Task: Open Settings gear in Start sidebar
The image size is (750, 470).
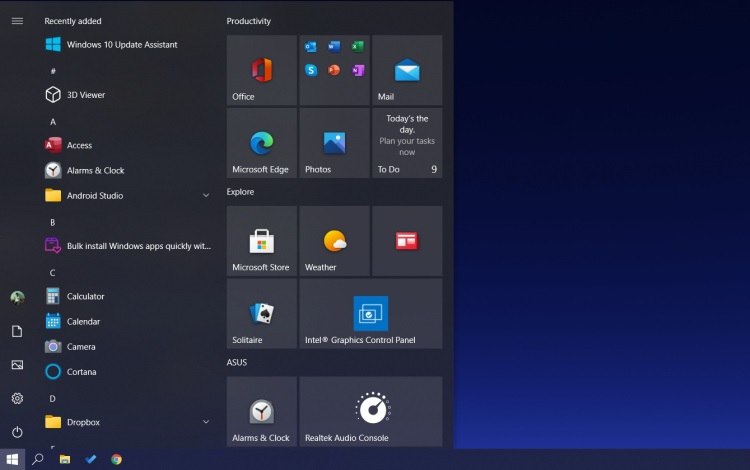Action: (17, 398)
